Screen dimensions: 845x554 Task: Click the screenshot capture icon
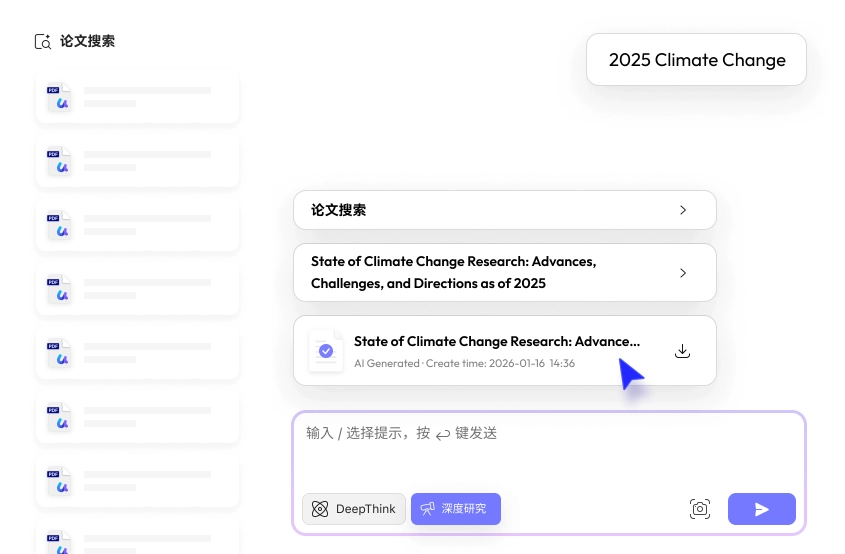(700, 509)
